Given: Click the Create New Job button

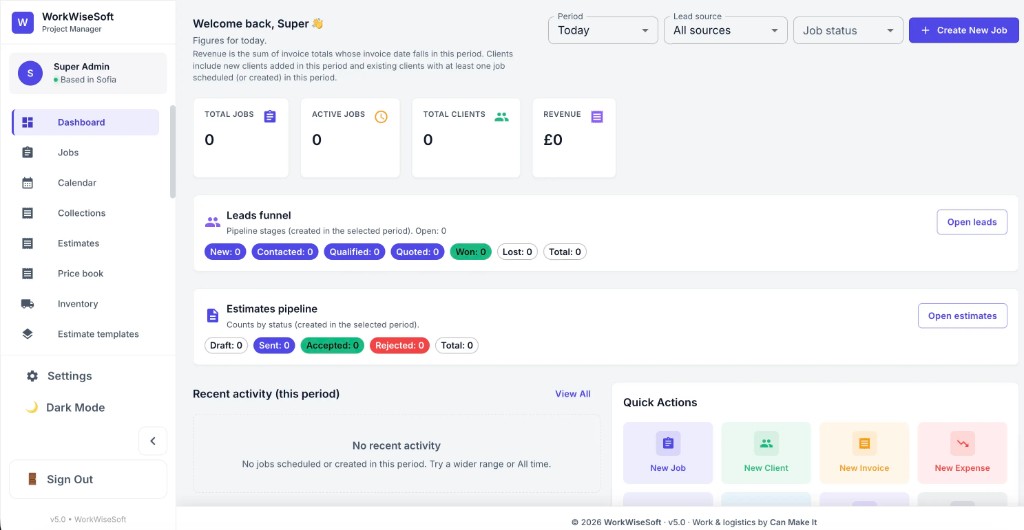Looking at the screenshot, I should [x=964, y=30].
